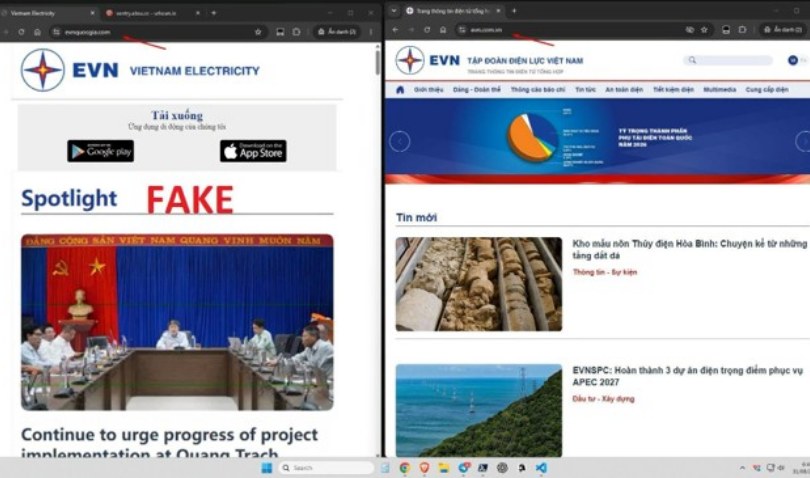Open the Tiết kiệm điện menu

point(673,90)
